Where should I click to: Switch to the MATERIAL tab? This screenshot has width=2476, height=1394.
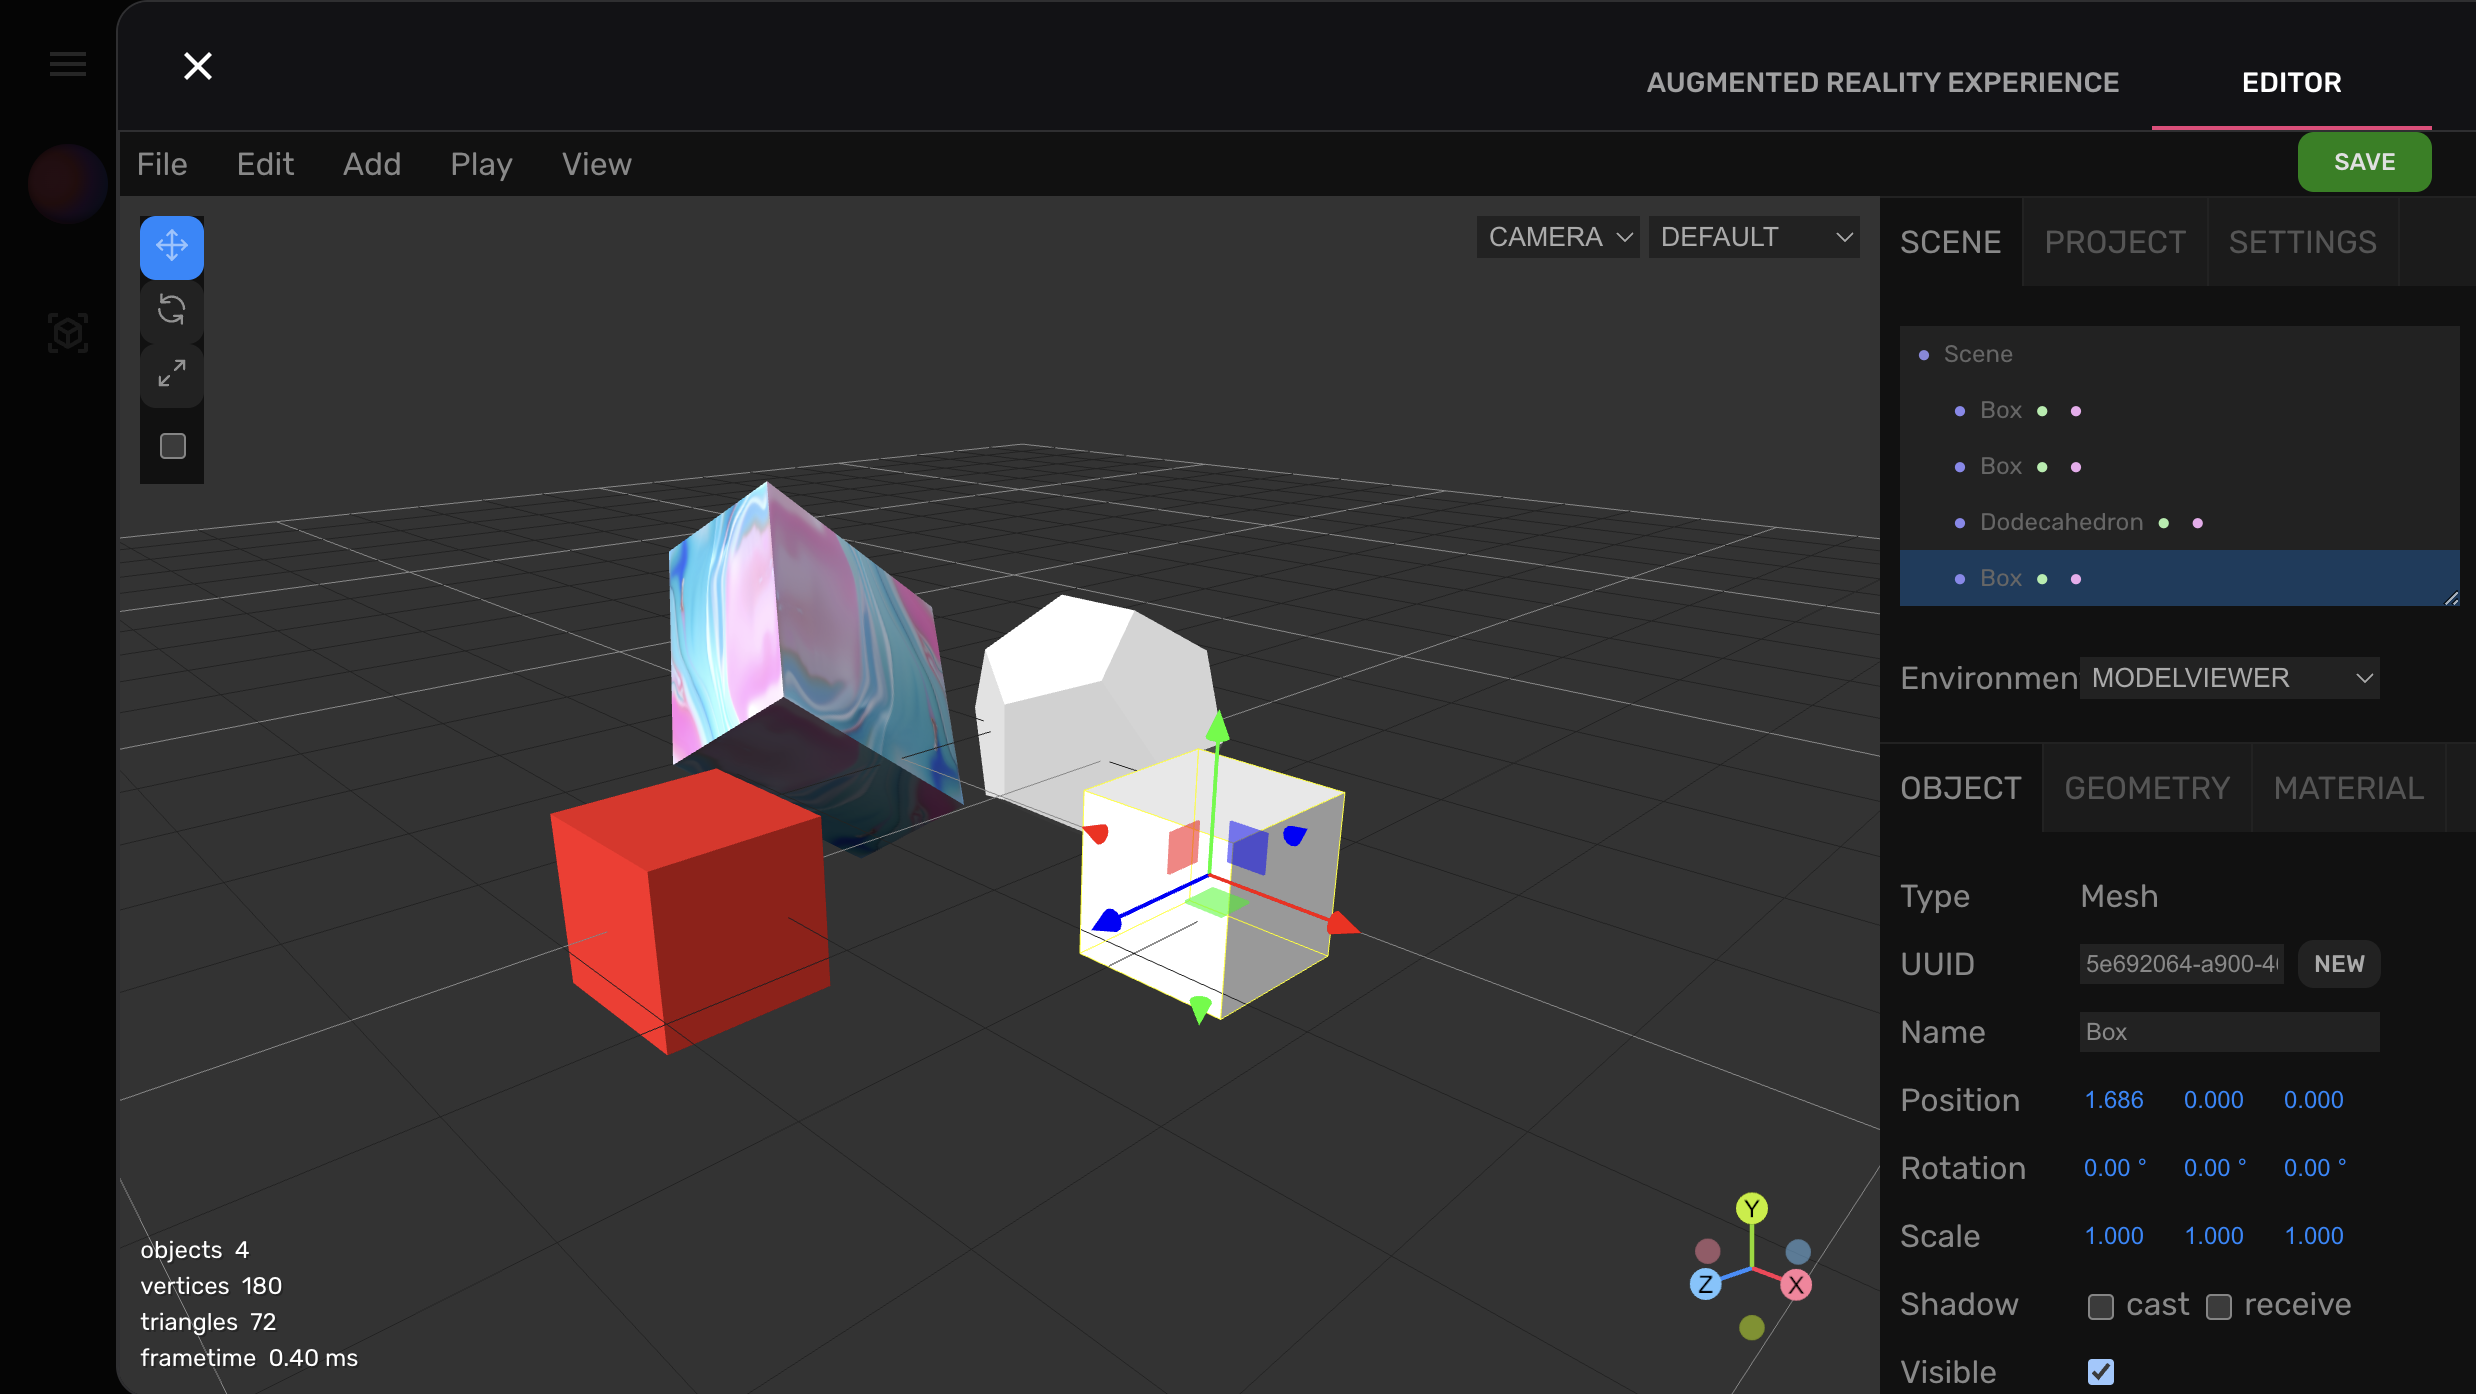coord(2347,788)
